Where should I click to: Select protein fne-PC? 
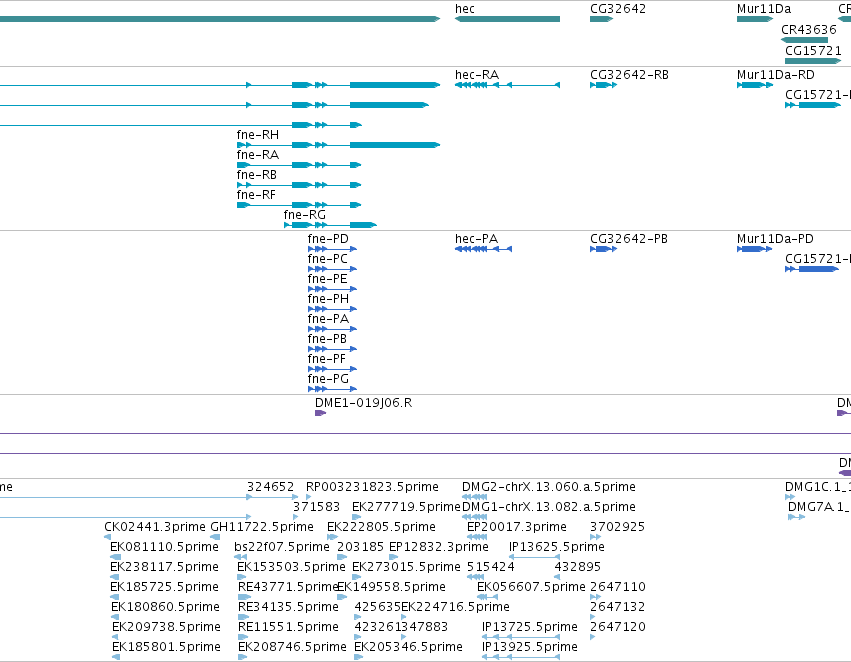click(332, 269)
